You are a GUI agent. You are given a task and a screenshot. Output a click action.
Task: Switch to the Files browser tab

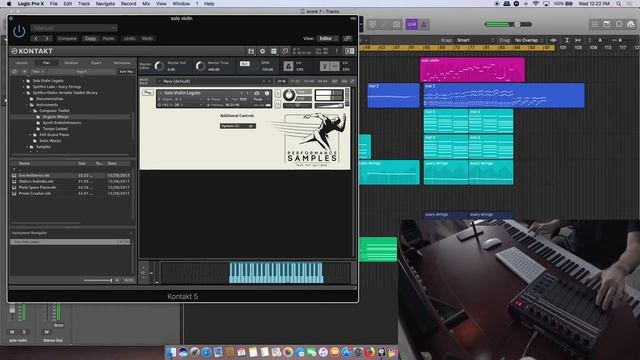47,63
